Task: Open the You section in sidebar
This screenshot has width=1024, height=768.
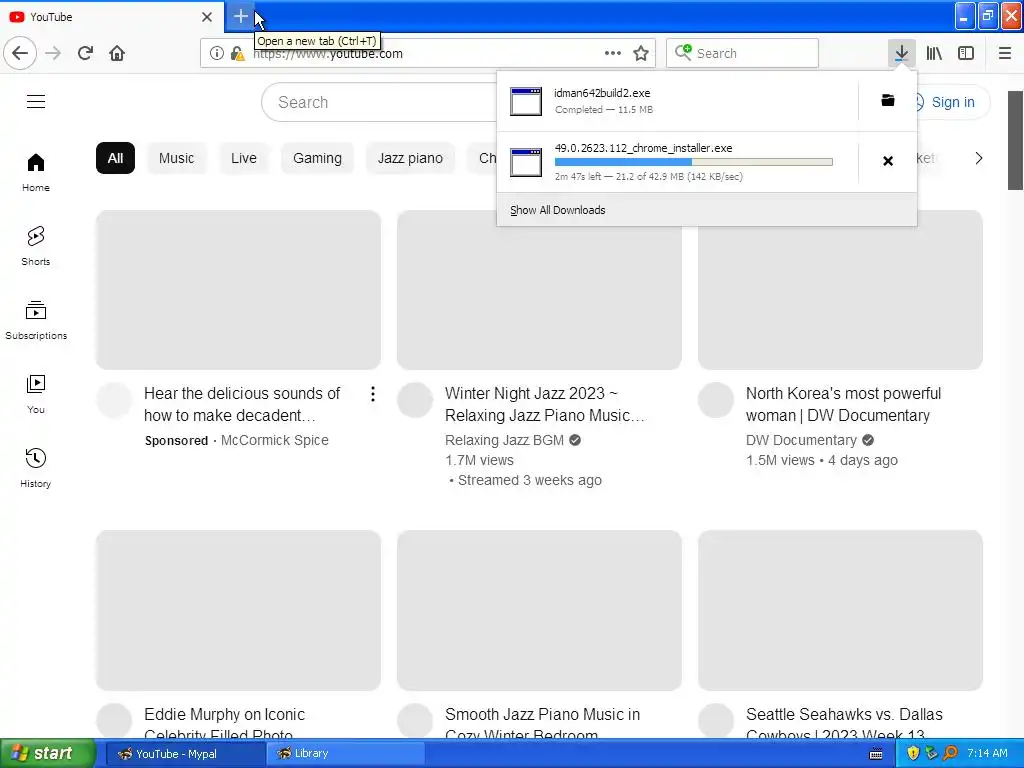Action: [x=36, y=394]
